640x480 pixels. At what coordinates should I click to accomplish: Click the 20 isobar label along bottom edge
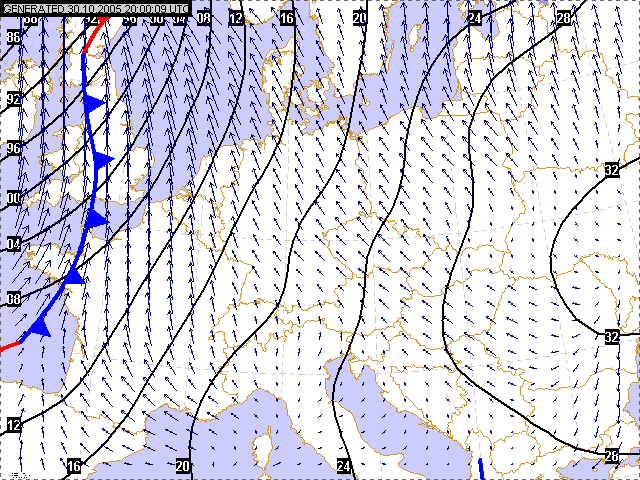(183, 466)
